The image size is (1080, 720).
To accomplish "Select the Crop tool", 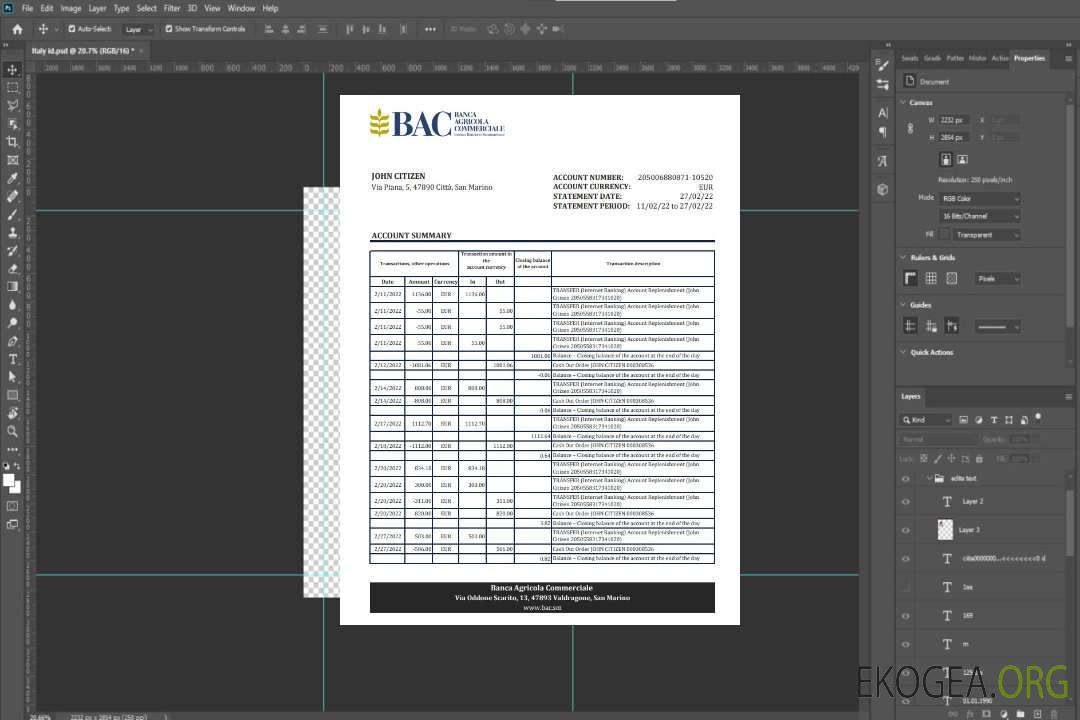I will click(12, 141).
